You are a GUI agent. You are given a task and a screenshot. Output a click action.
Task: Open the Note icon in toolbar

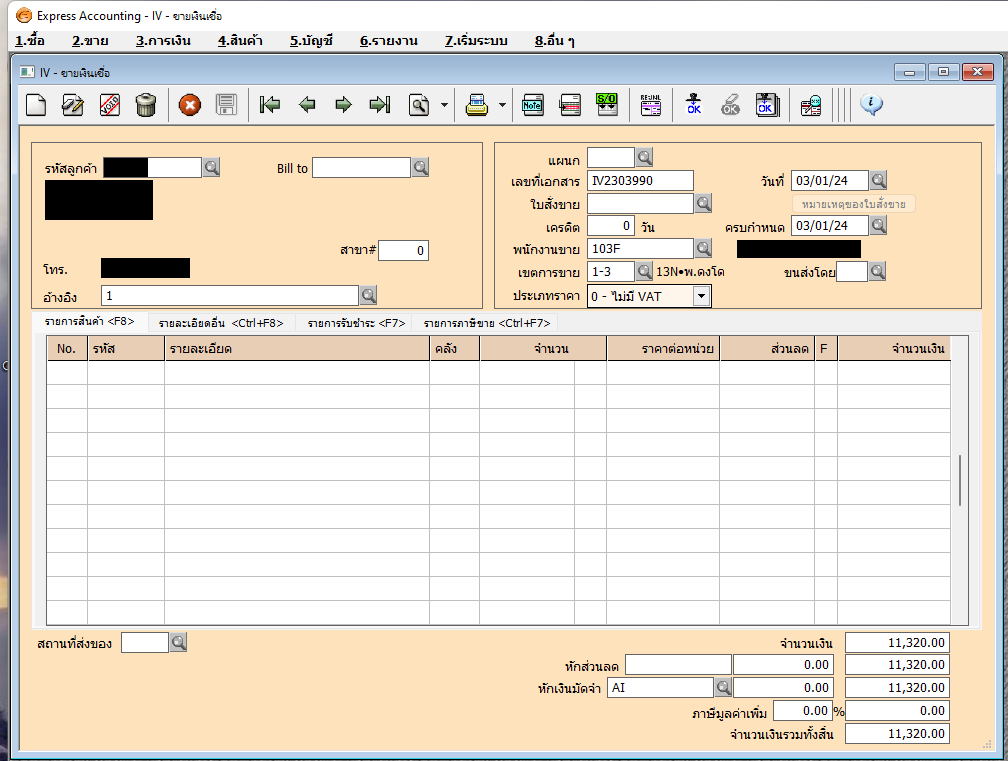(x=533, y=105)
